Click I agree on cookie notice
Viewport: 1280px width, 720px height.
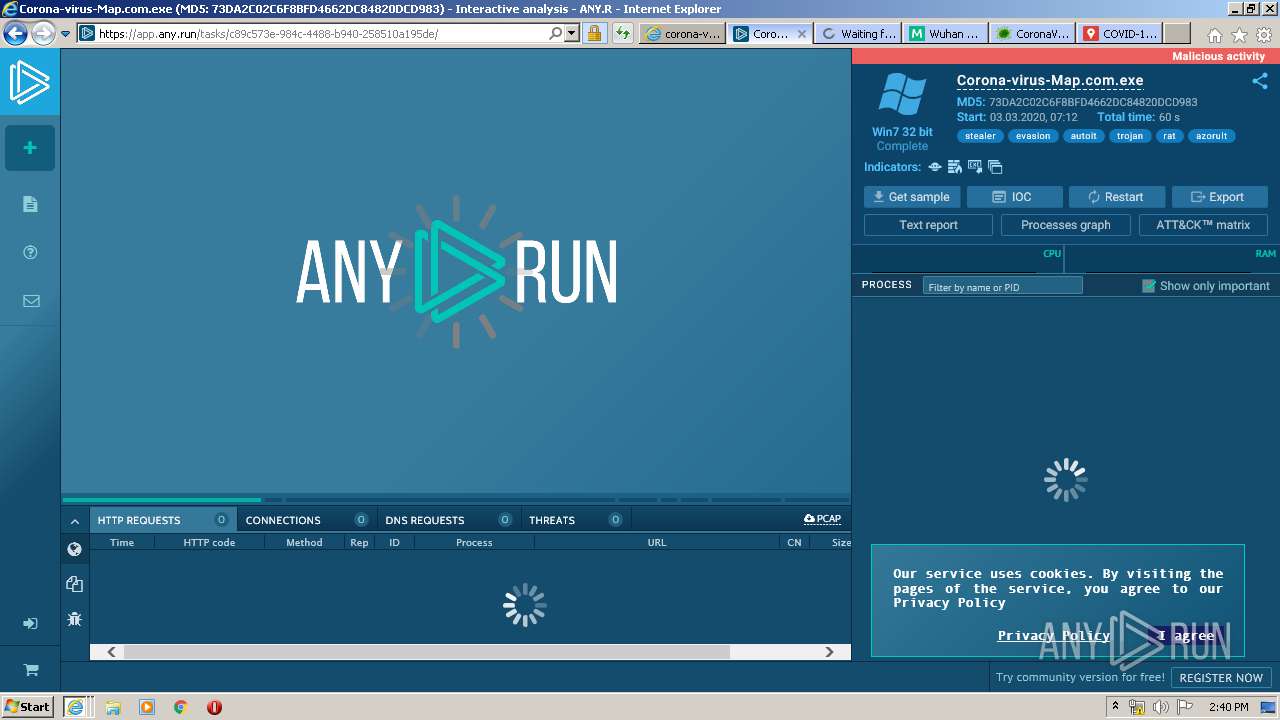(1186, 635)
